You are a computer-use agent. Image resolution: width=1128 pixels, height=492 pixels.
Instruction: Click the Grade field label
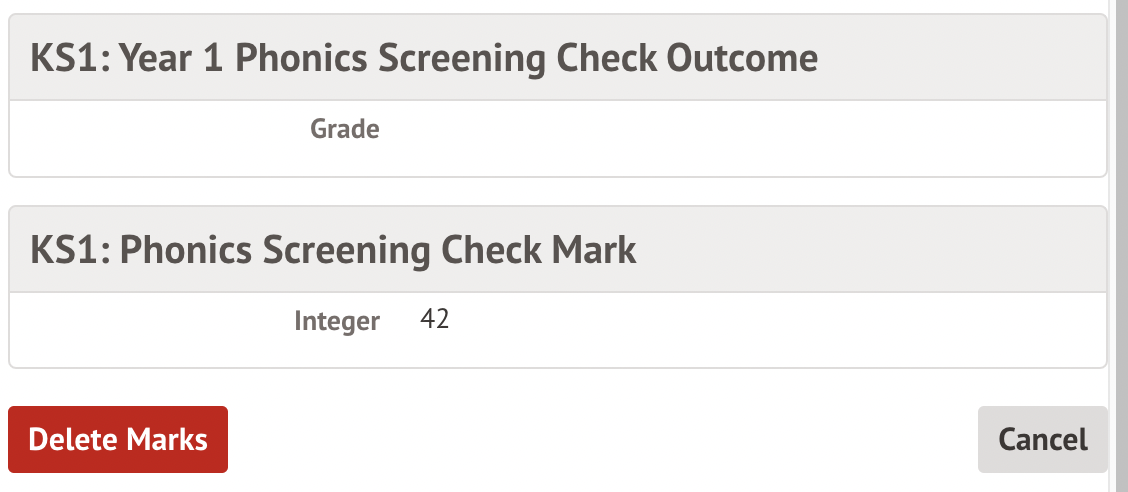(x=344, y=129)
